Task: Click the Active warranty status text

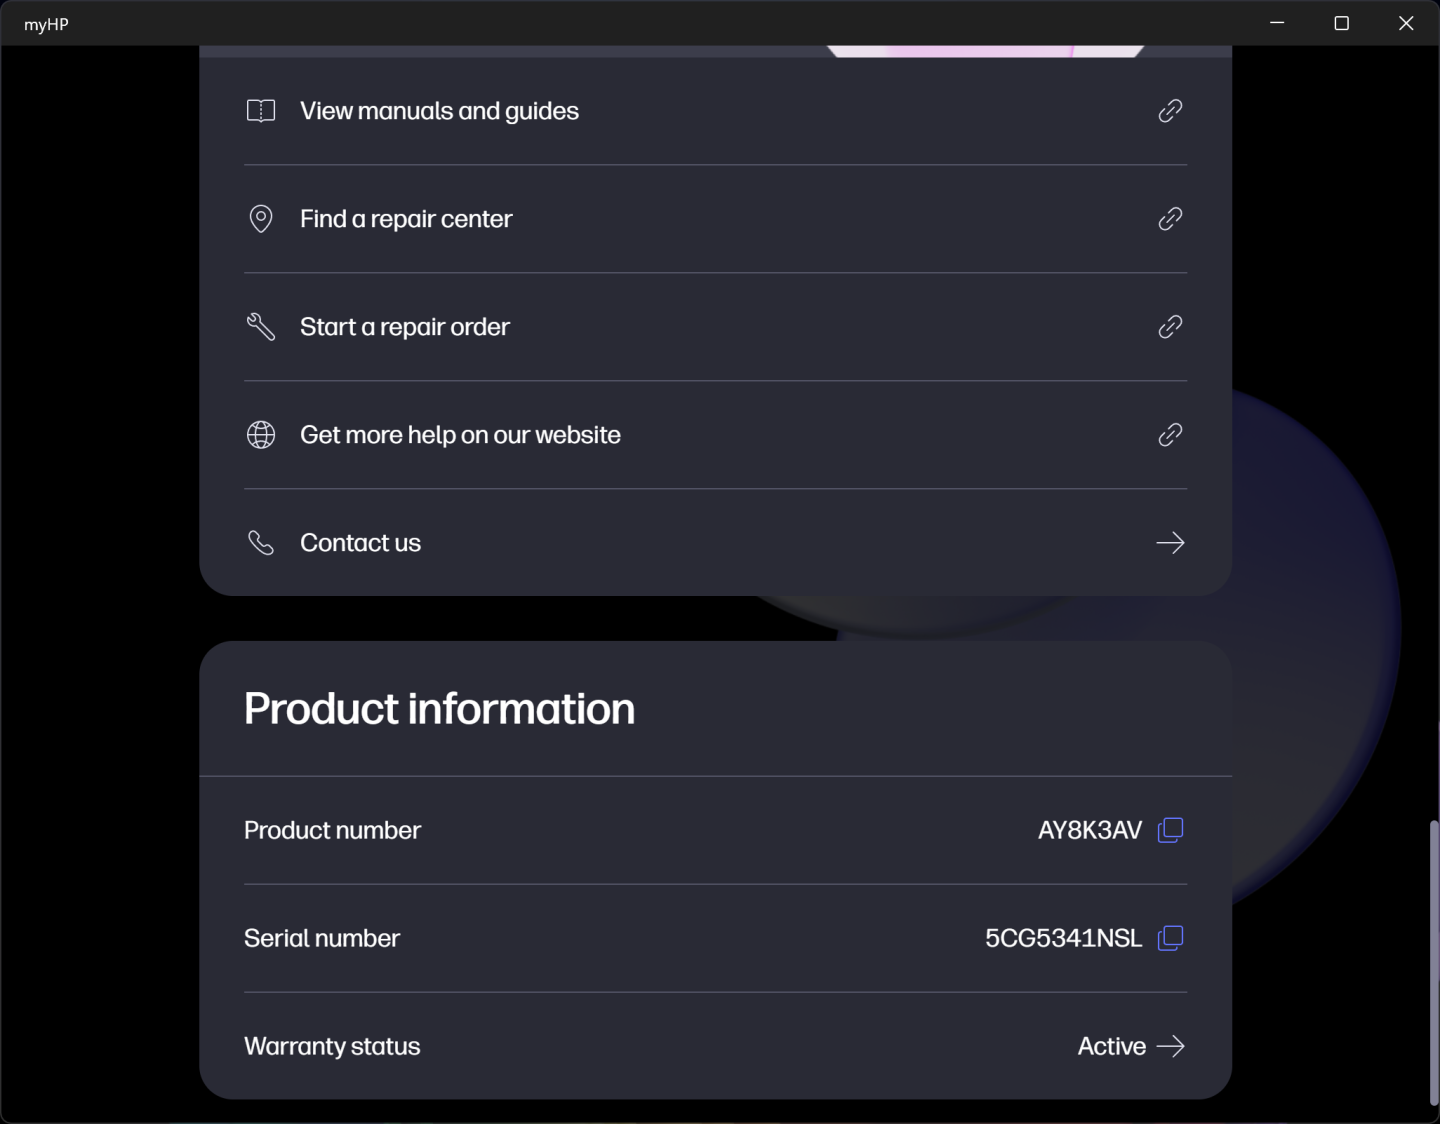Action: [x=1111, y=1046]
